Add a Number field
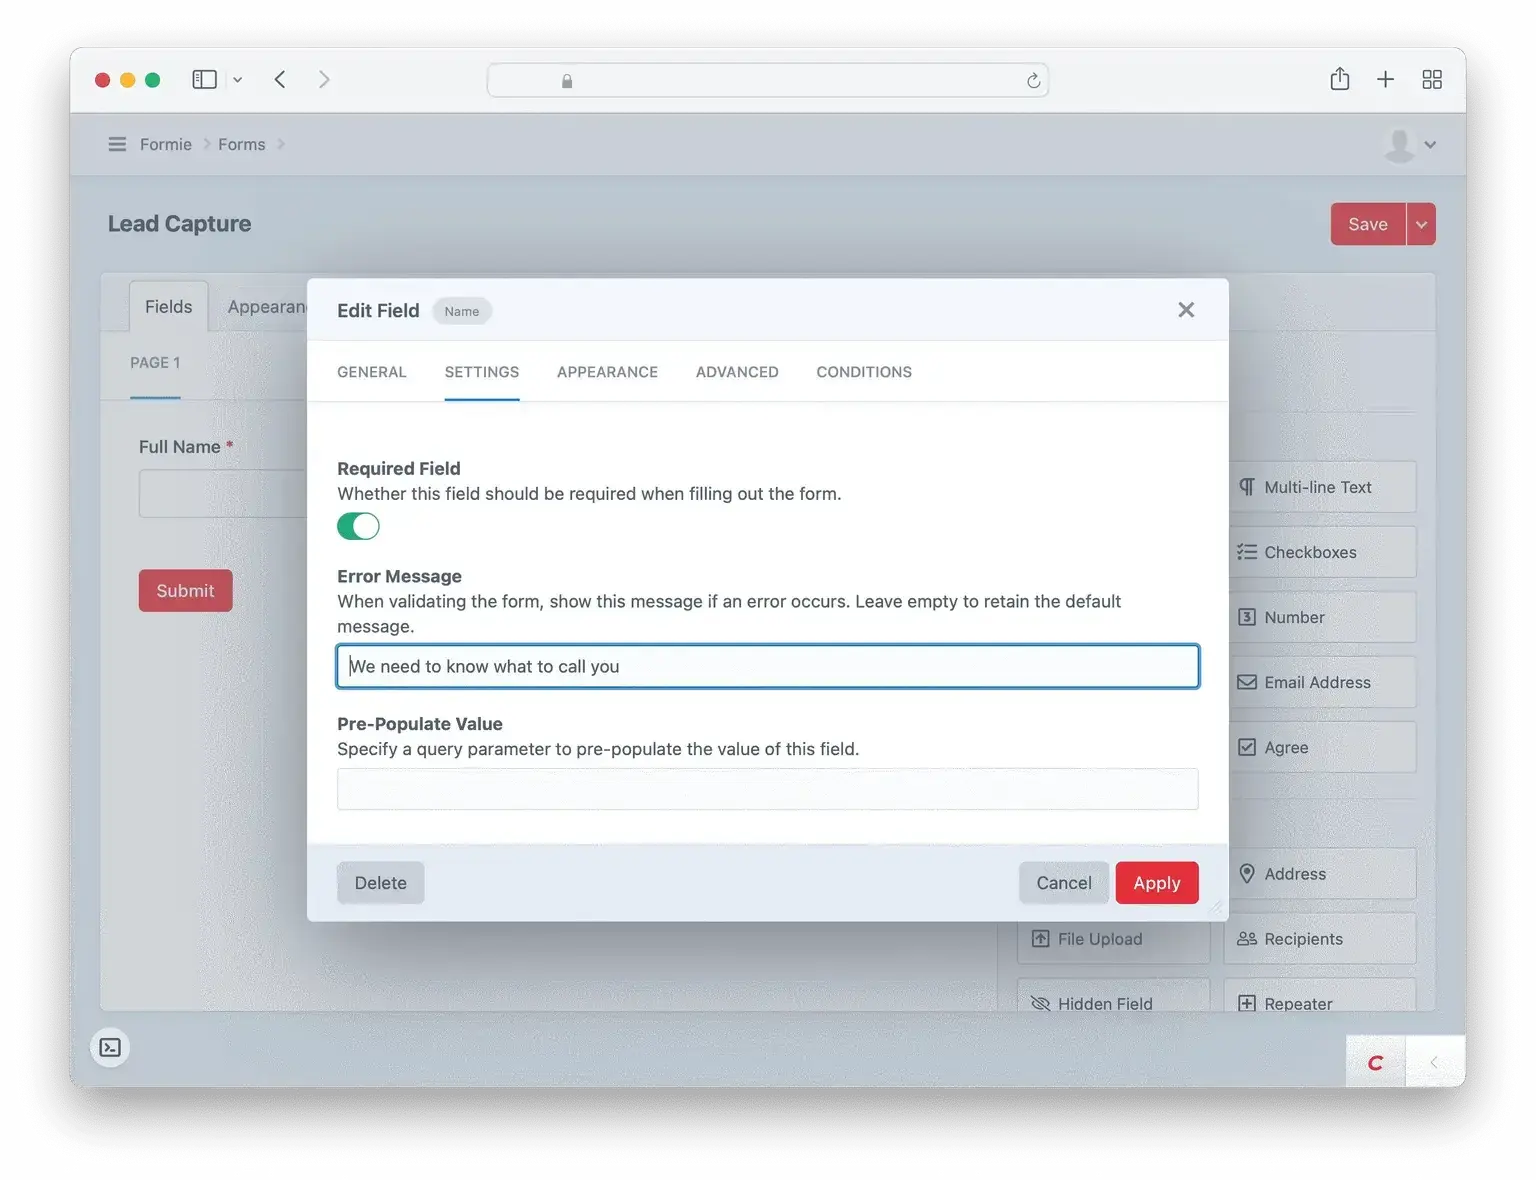 coord(1293,617)
